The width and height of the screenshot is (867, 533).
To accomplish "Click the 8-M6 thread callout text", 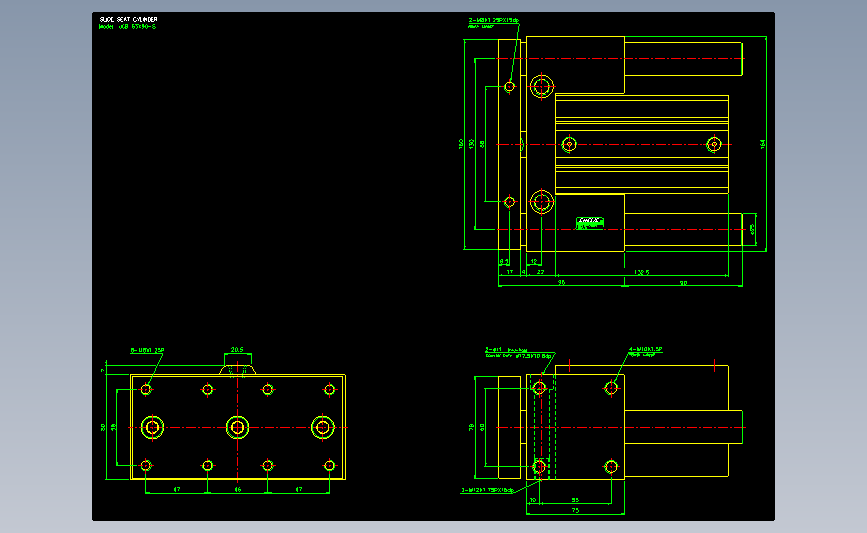I will pos(147,350).
